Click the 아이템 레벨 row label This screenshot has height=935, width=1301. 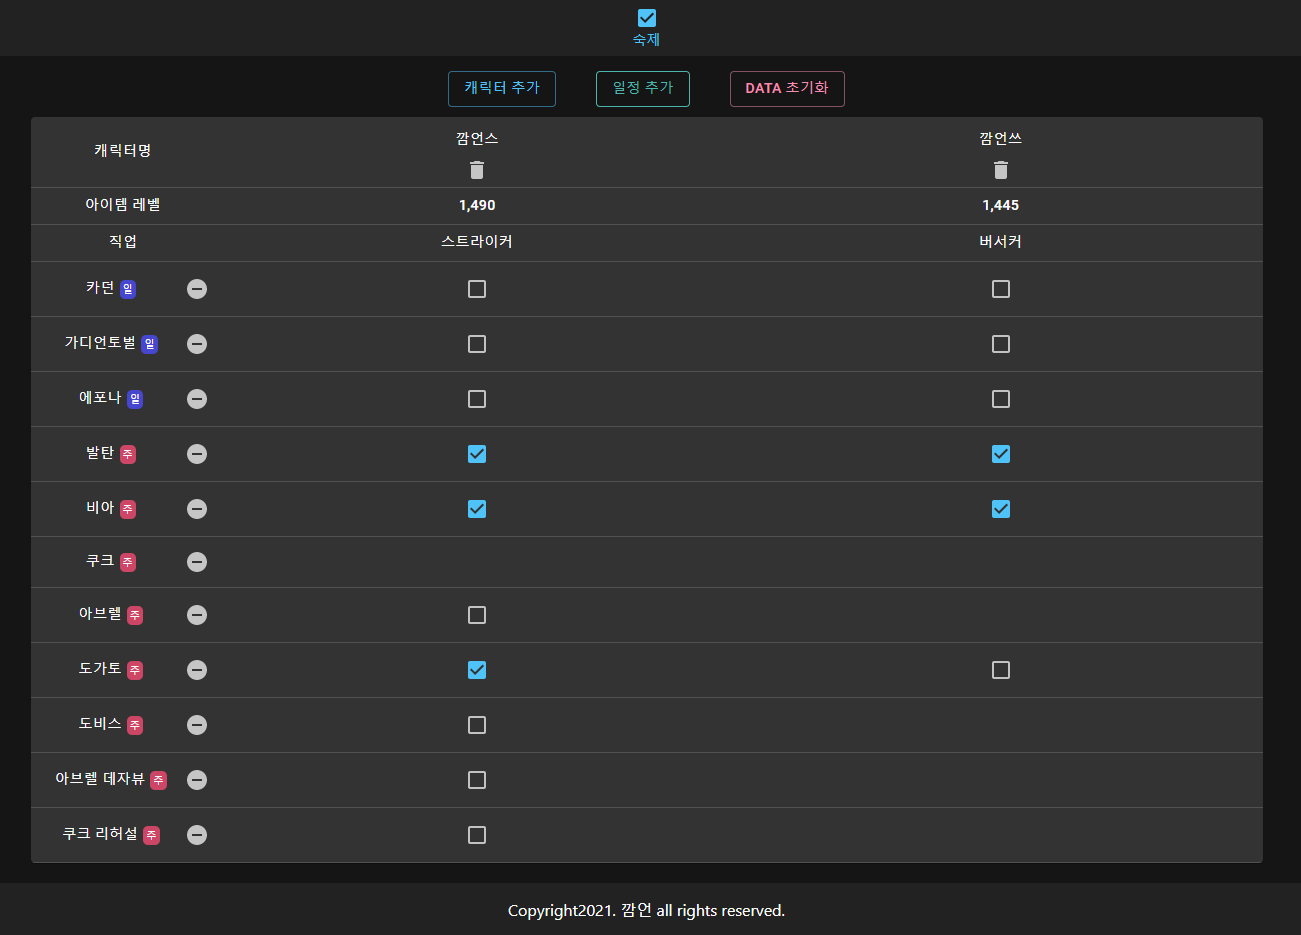pos(123,205)
